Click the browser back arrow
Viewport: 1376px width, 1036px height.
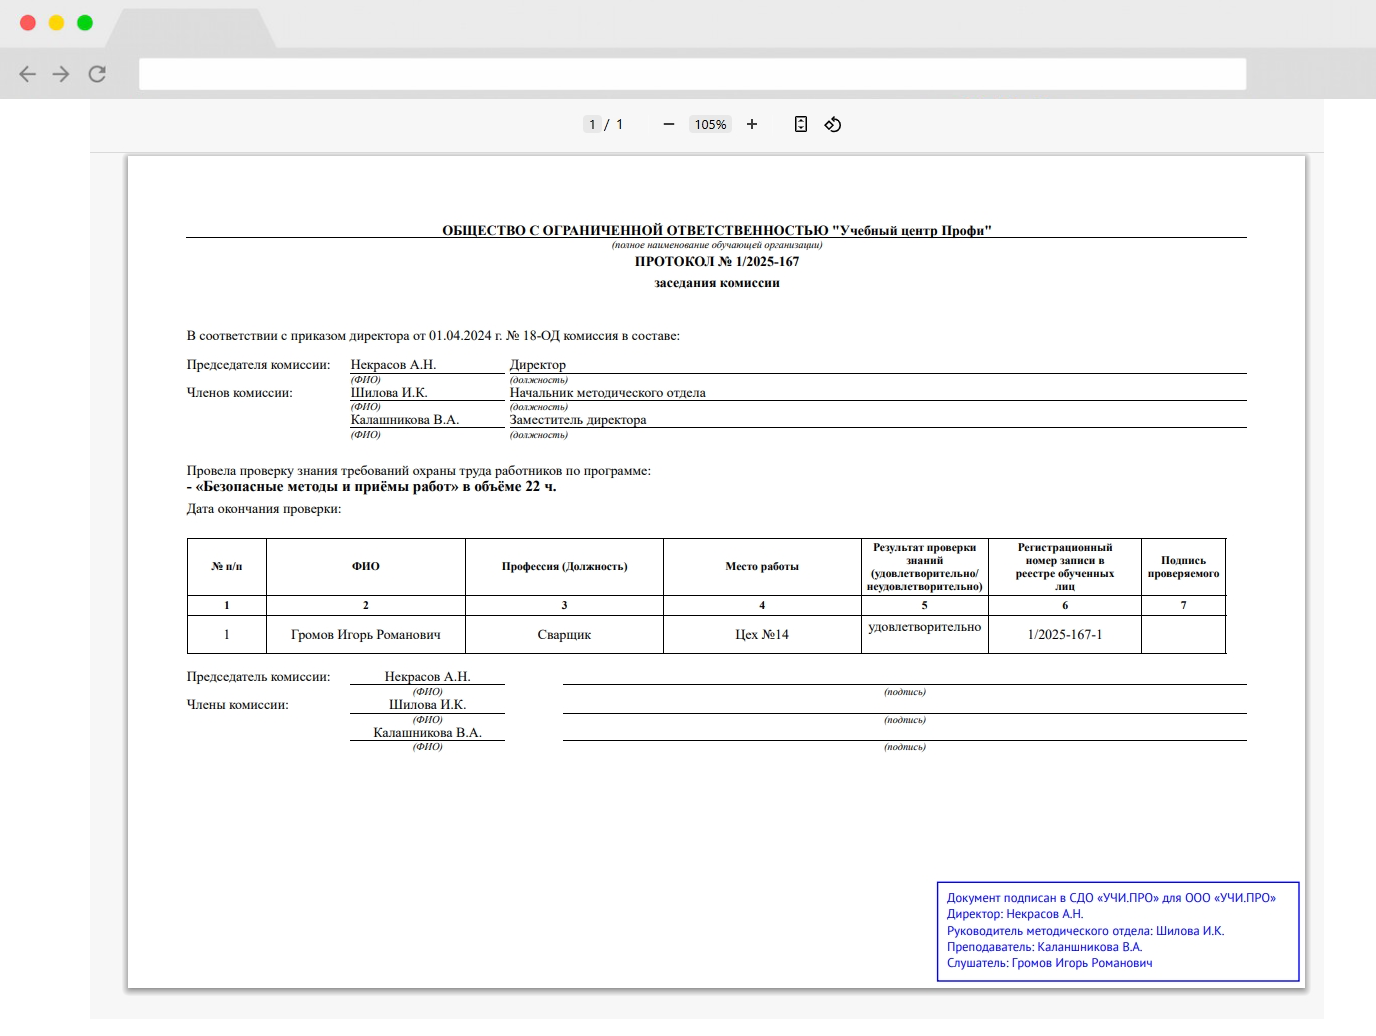click(28, 74)
